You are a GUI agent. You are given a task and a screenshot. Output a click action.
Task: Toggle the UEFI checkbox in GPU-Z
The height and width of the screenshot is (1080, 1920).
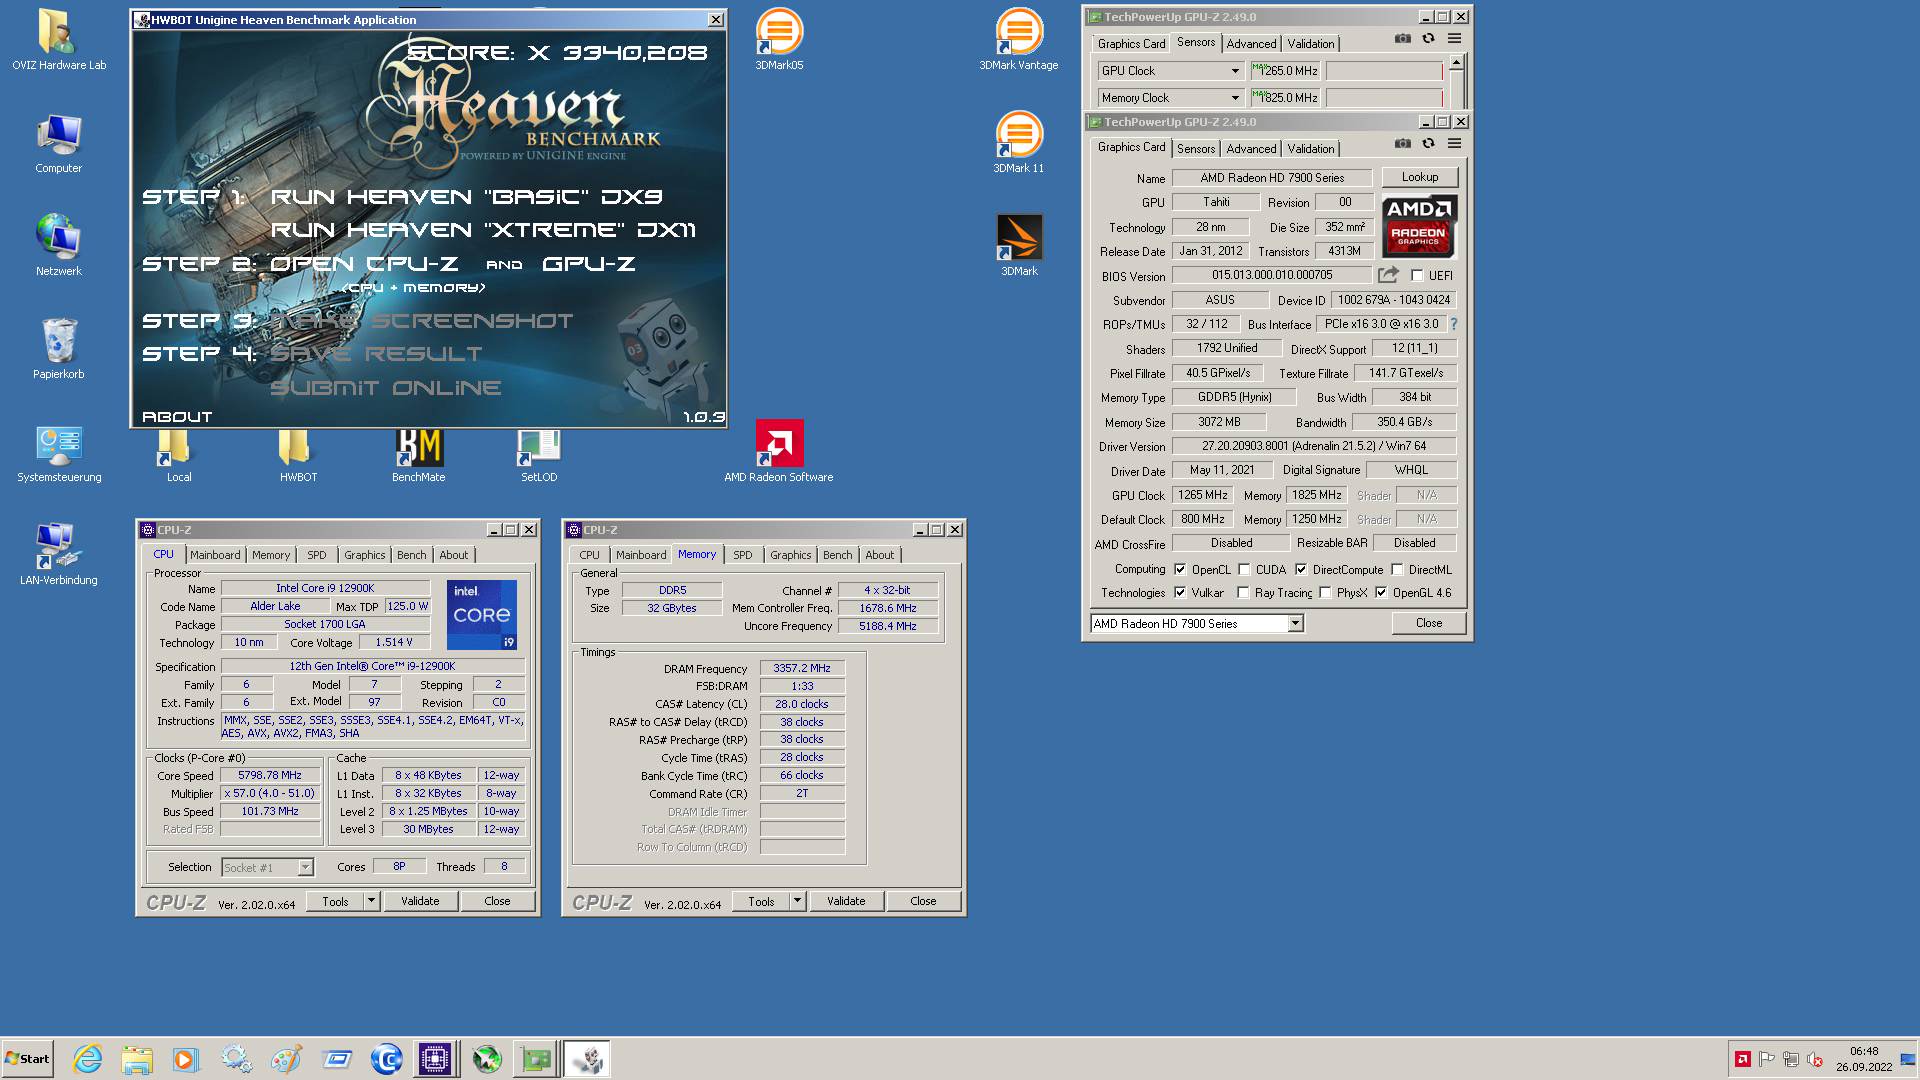tap(1417, 275)
